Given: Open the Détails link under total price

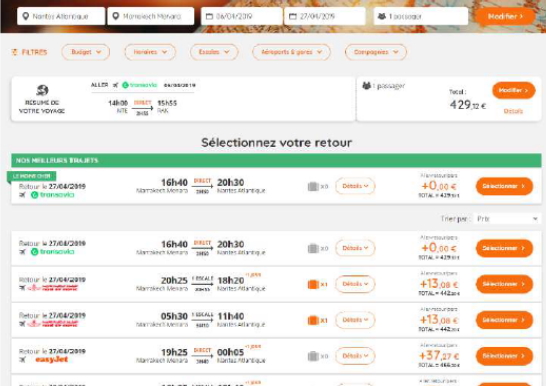Looking at the screenshot, I should [x=513, y=111].
